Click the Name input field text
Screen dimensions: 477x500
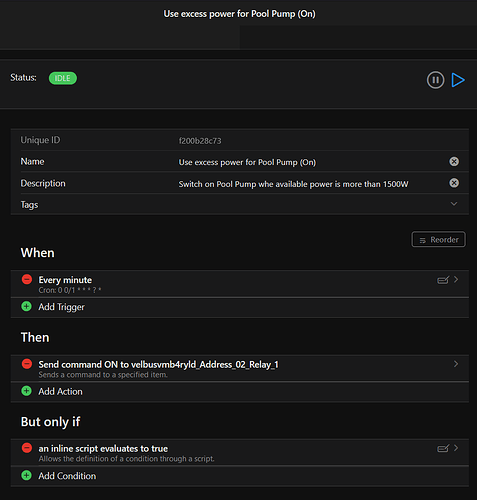247,162
